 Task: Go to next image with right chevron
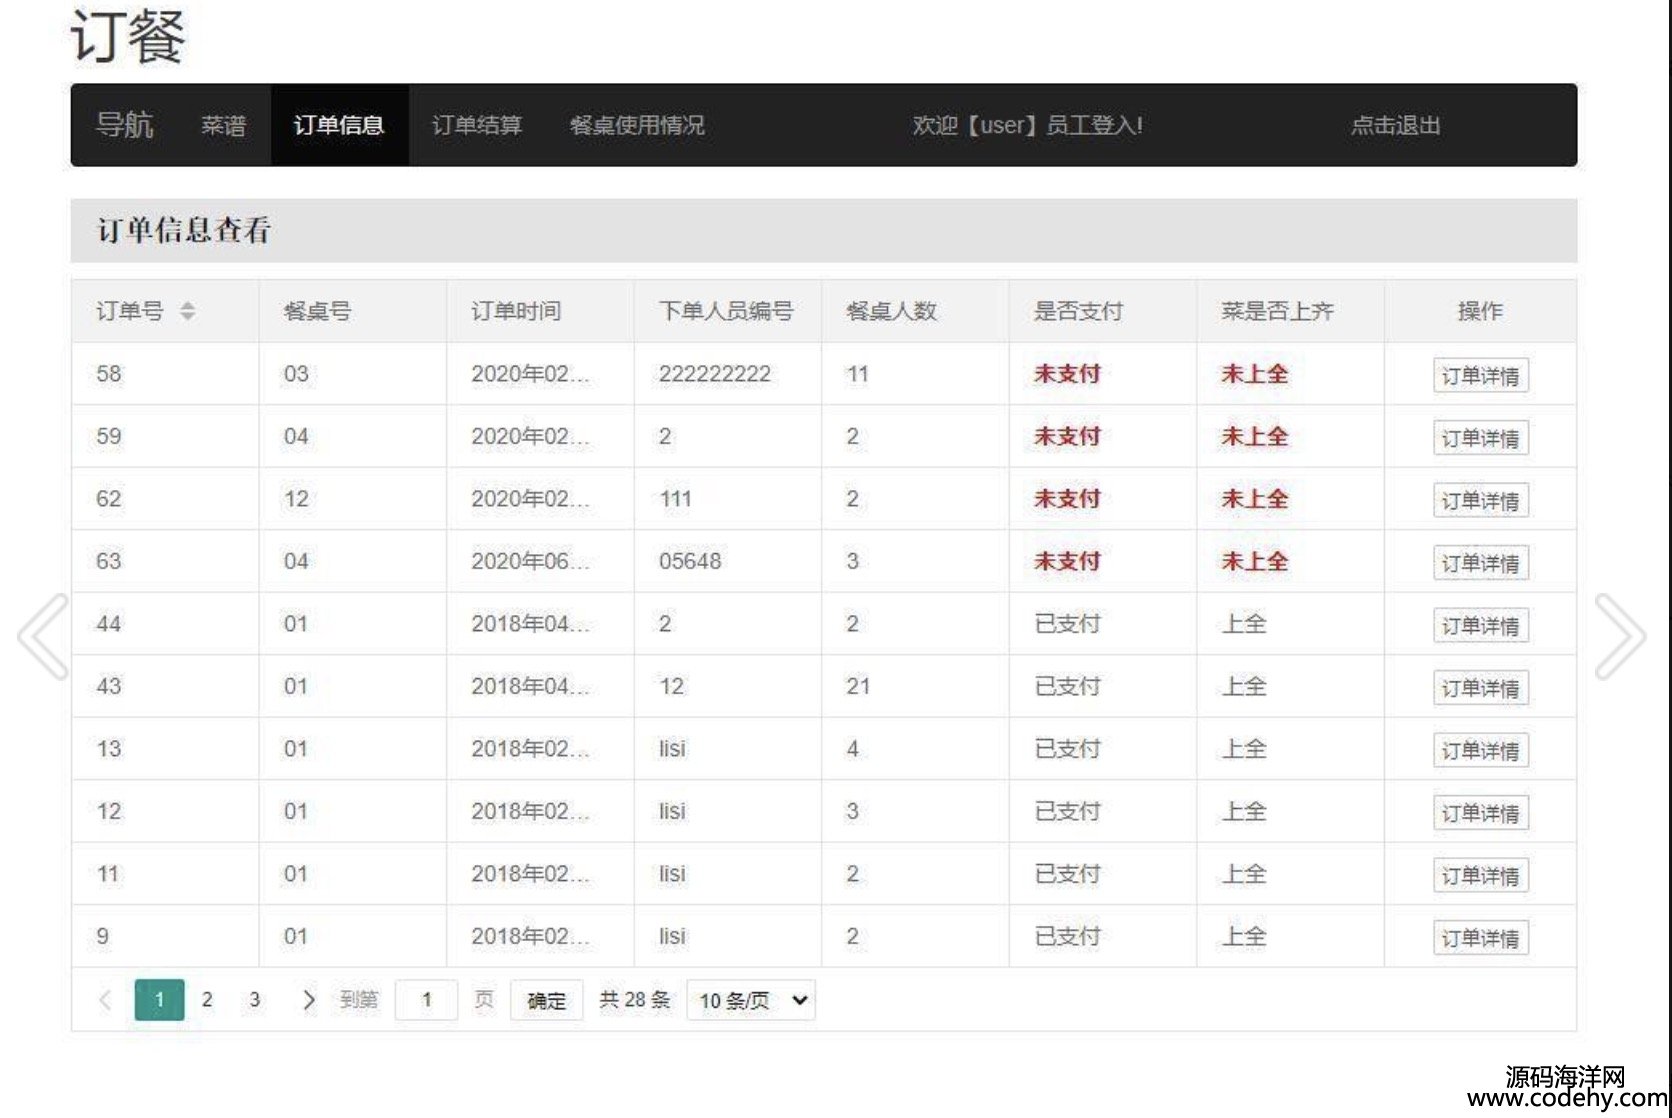(x=1618, y=636)
